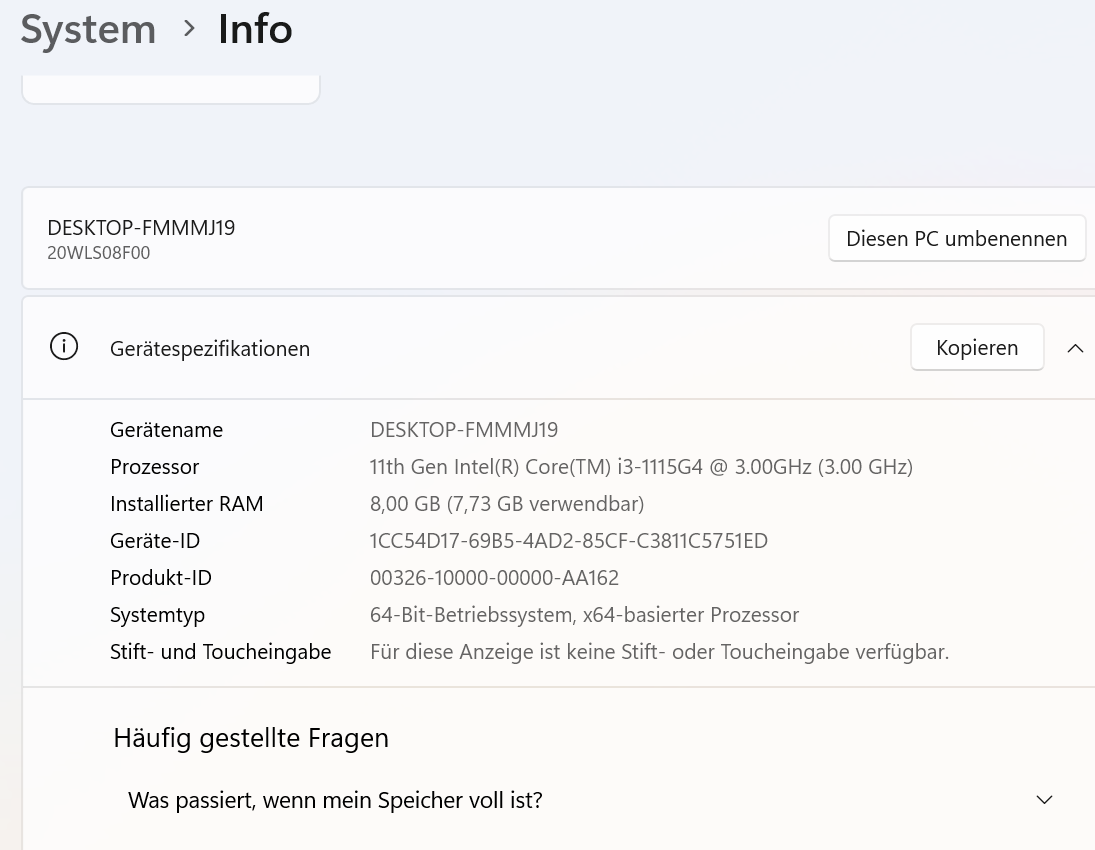Image resolution: width=1095 pixels, height=850 pixels.
Task: Click the Geräte-ID value string
Action: (568, 541)
